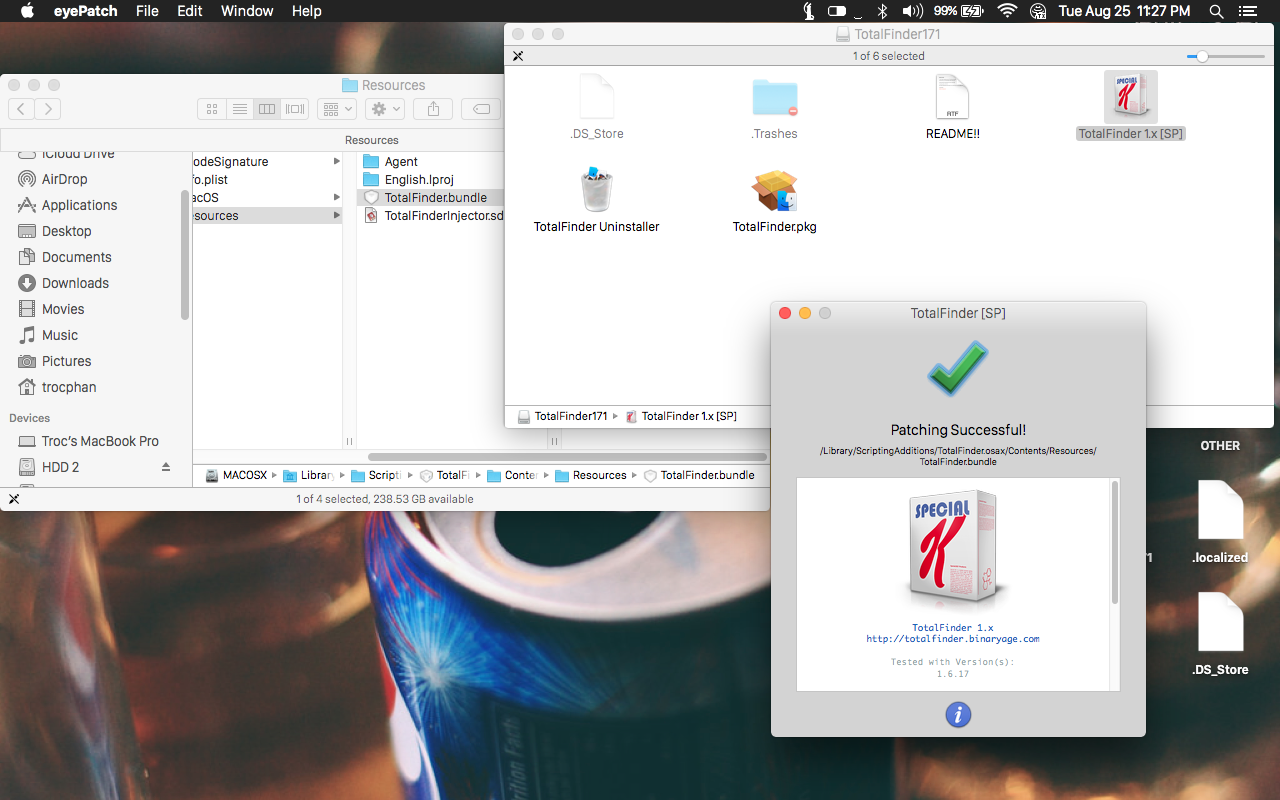Screen dimensions: 1280x800
Task: Open the README!! RTF document
Action: coord(952,99)
